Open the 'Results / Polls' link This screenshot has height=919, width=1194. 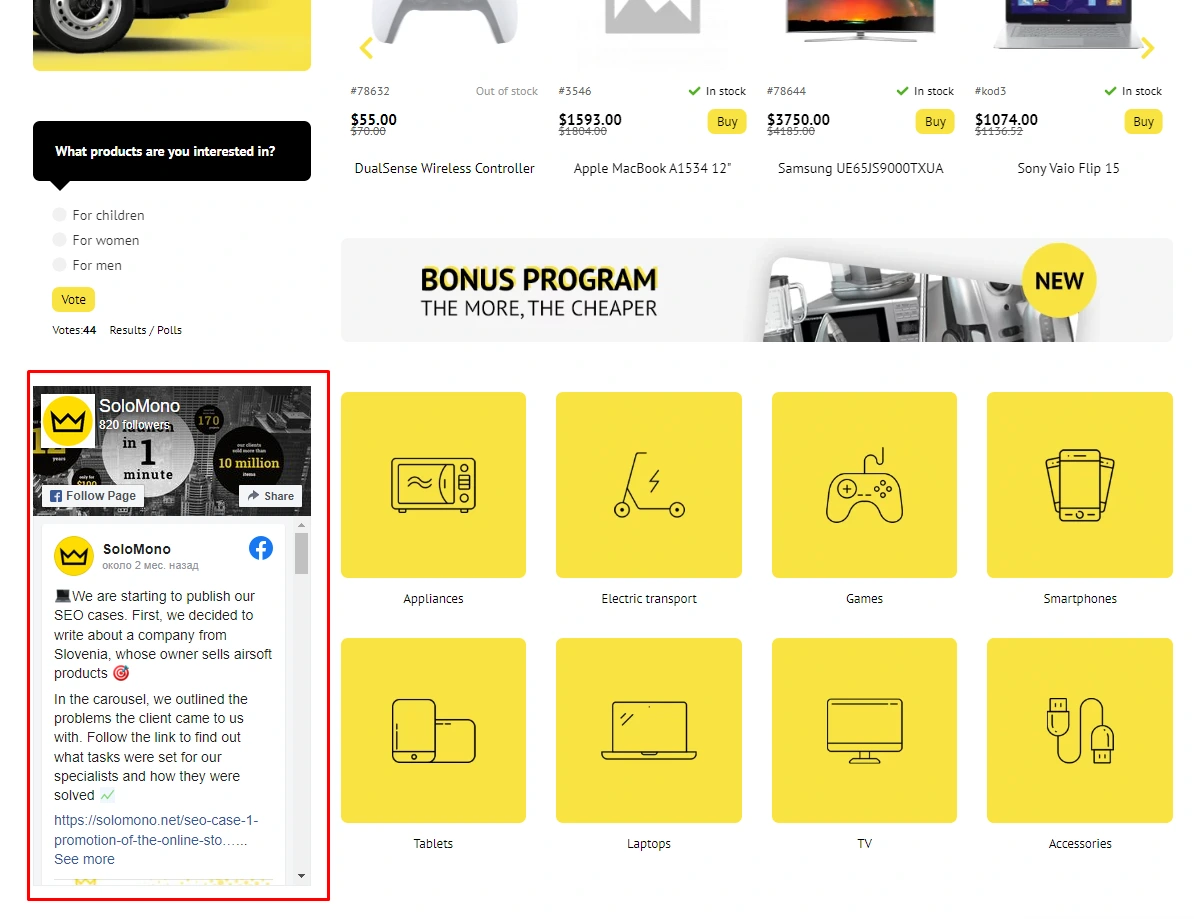[x=145, y=330]
